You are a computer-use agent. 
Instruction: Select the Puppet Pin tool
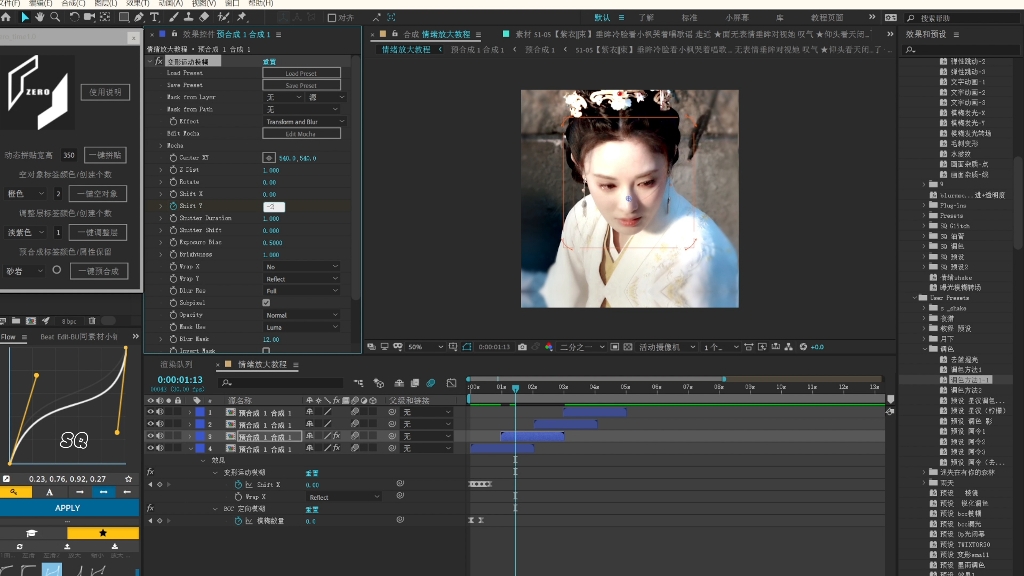click(243, 17)
